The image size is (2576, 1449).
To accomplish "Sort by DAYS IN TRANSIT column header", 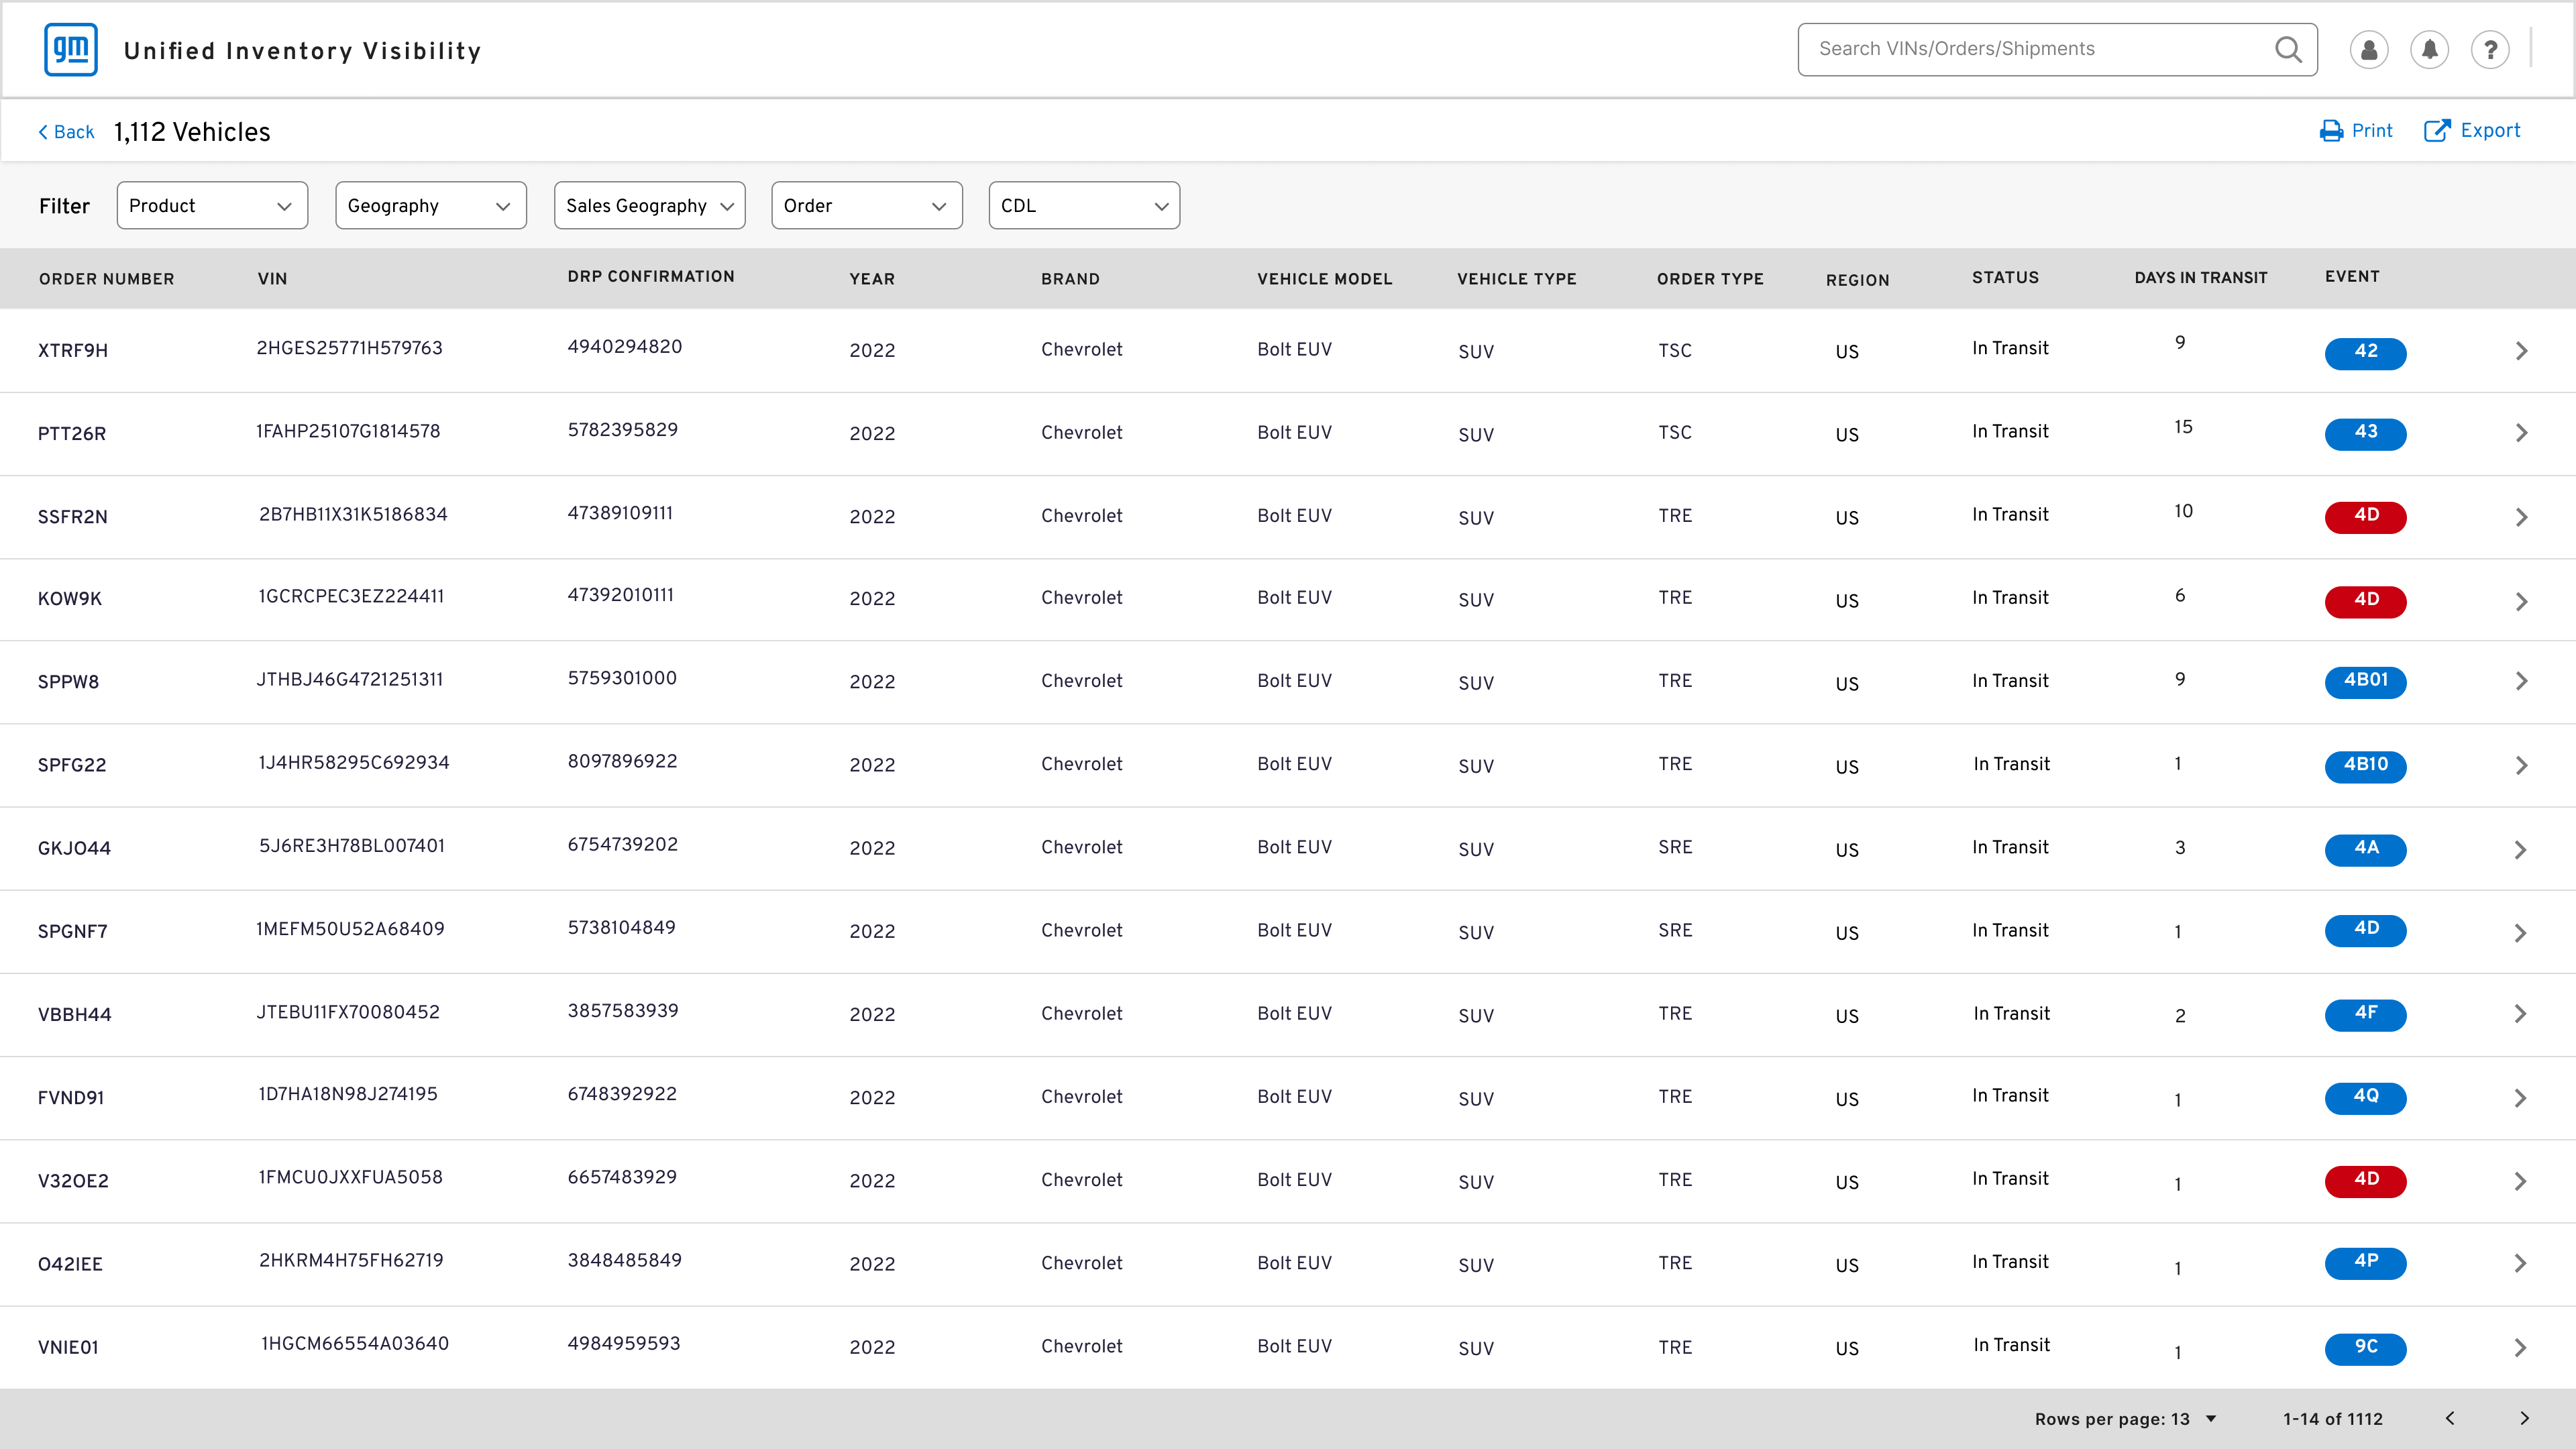I will 2200,278.
